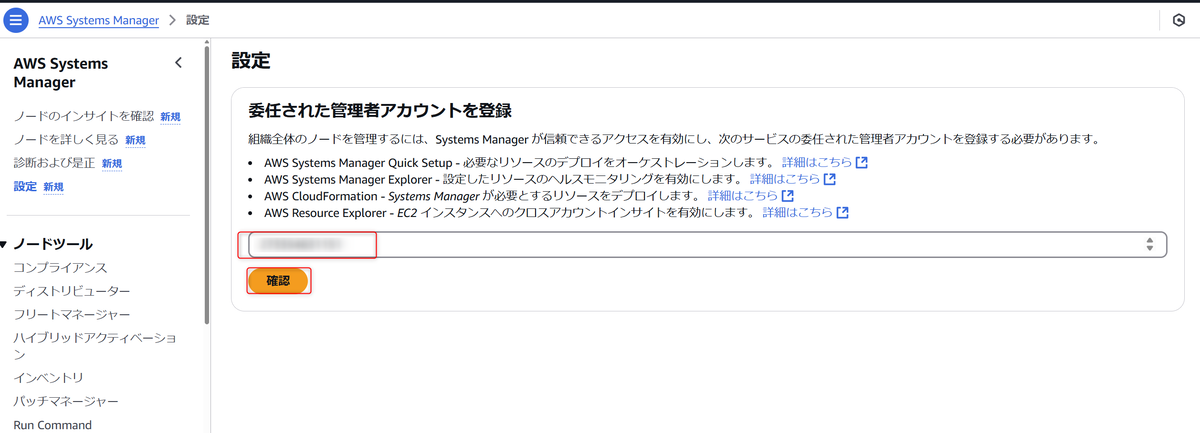
Task: Open CloudFormation 詳細はこちら link
Action: tap(743, 196)
